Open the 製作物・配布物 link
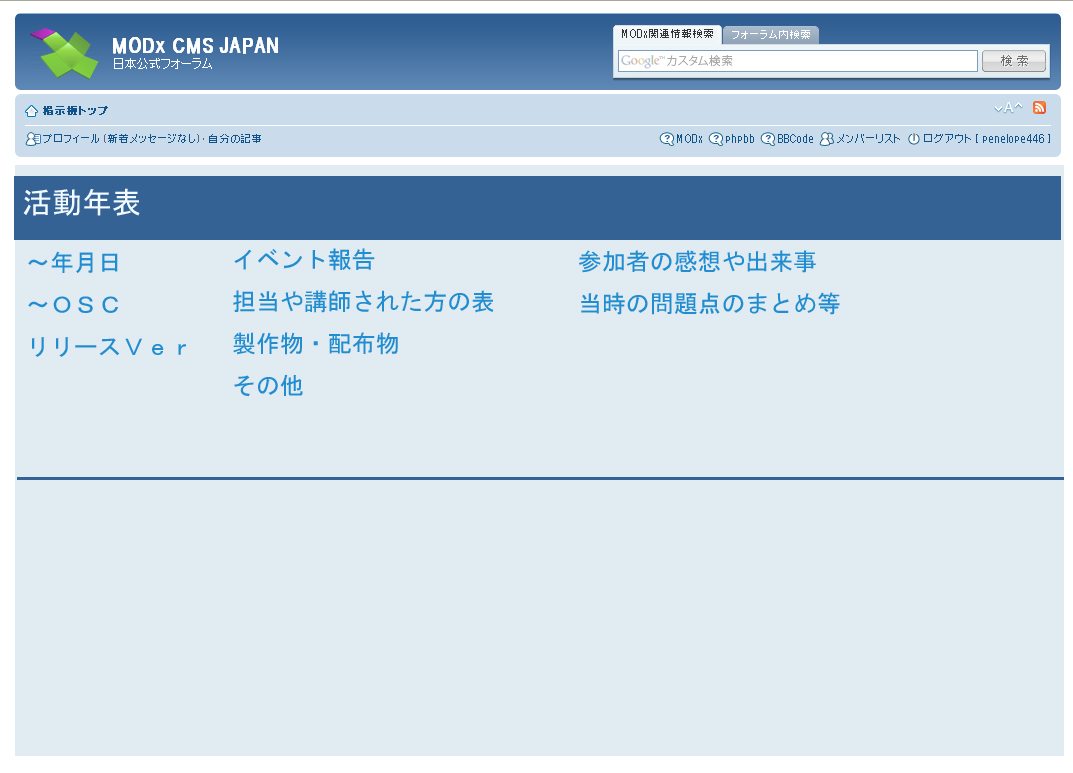This screenshot has height=773, width=1073. click(x=315, y=344)
